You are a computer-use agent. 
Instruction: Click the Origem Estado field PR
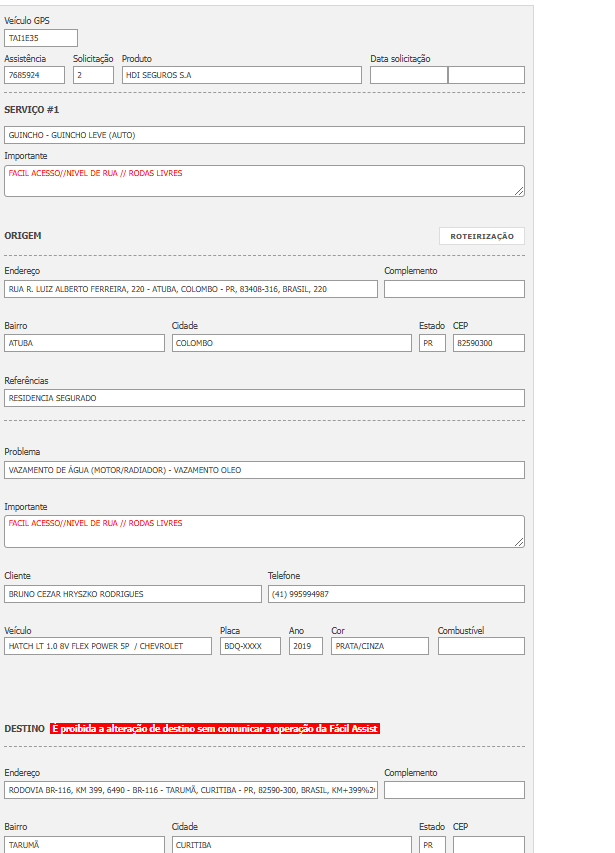[432, 343]
